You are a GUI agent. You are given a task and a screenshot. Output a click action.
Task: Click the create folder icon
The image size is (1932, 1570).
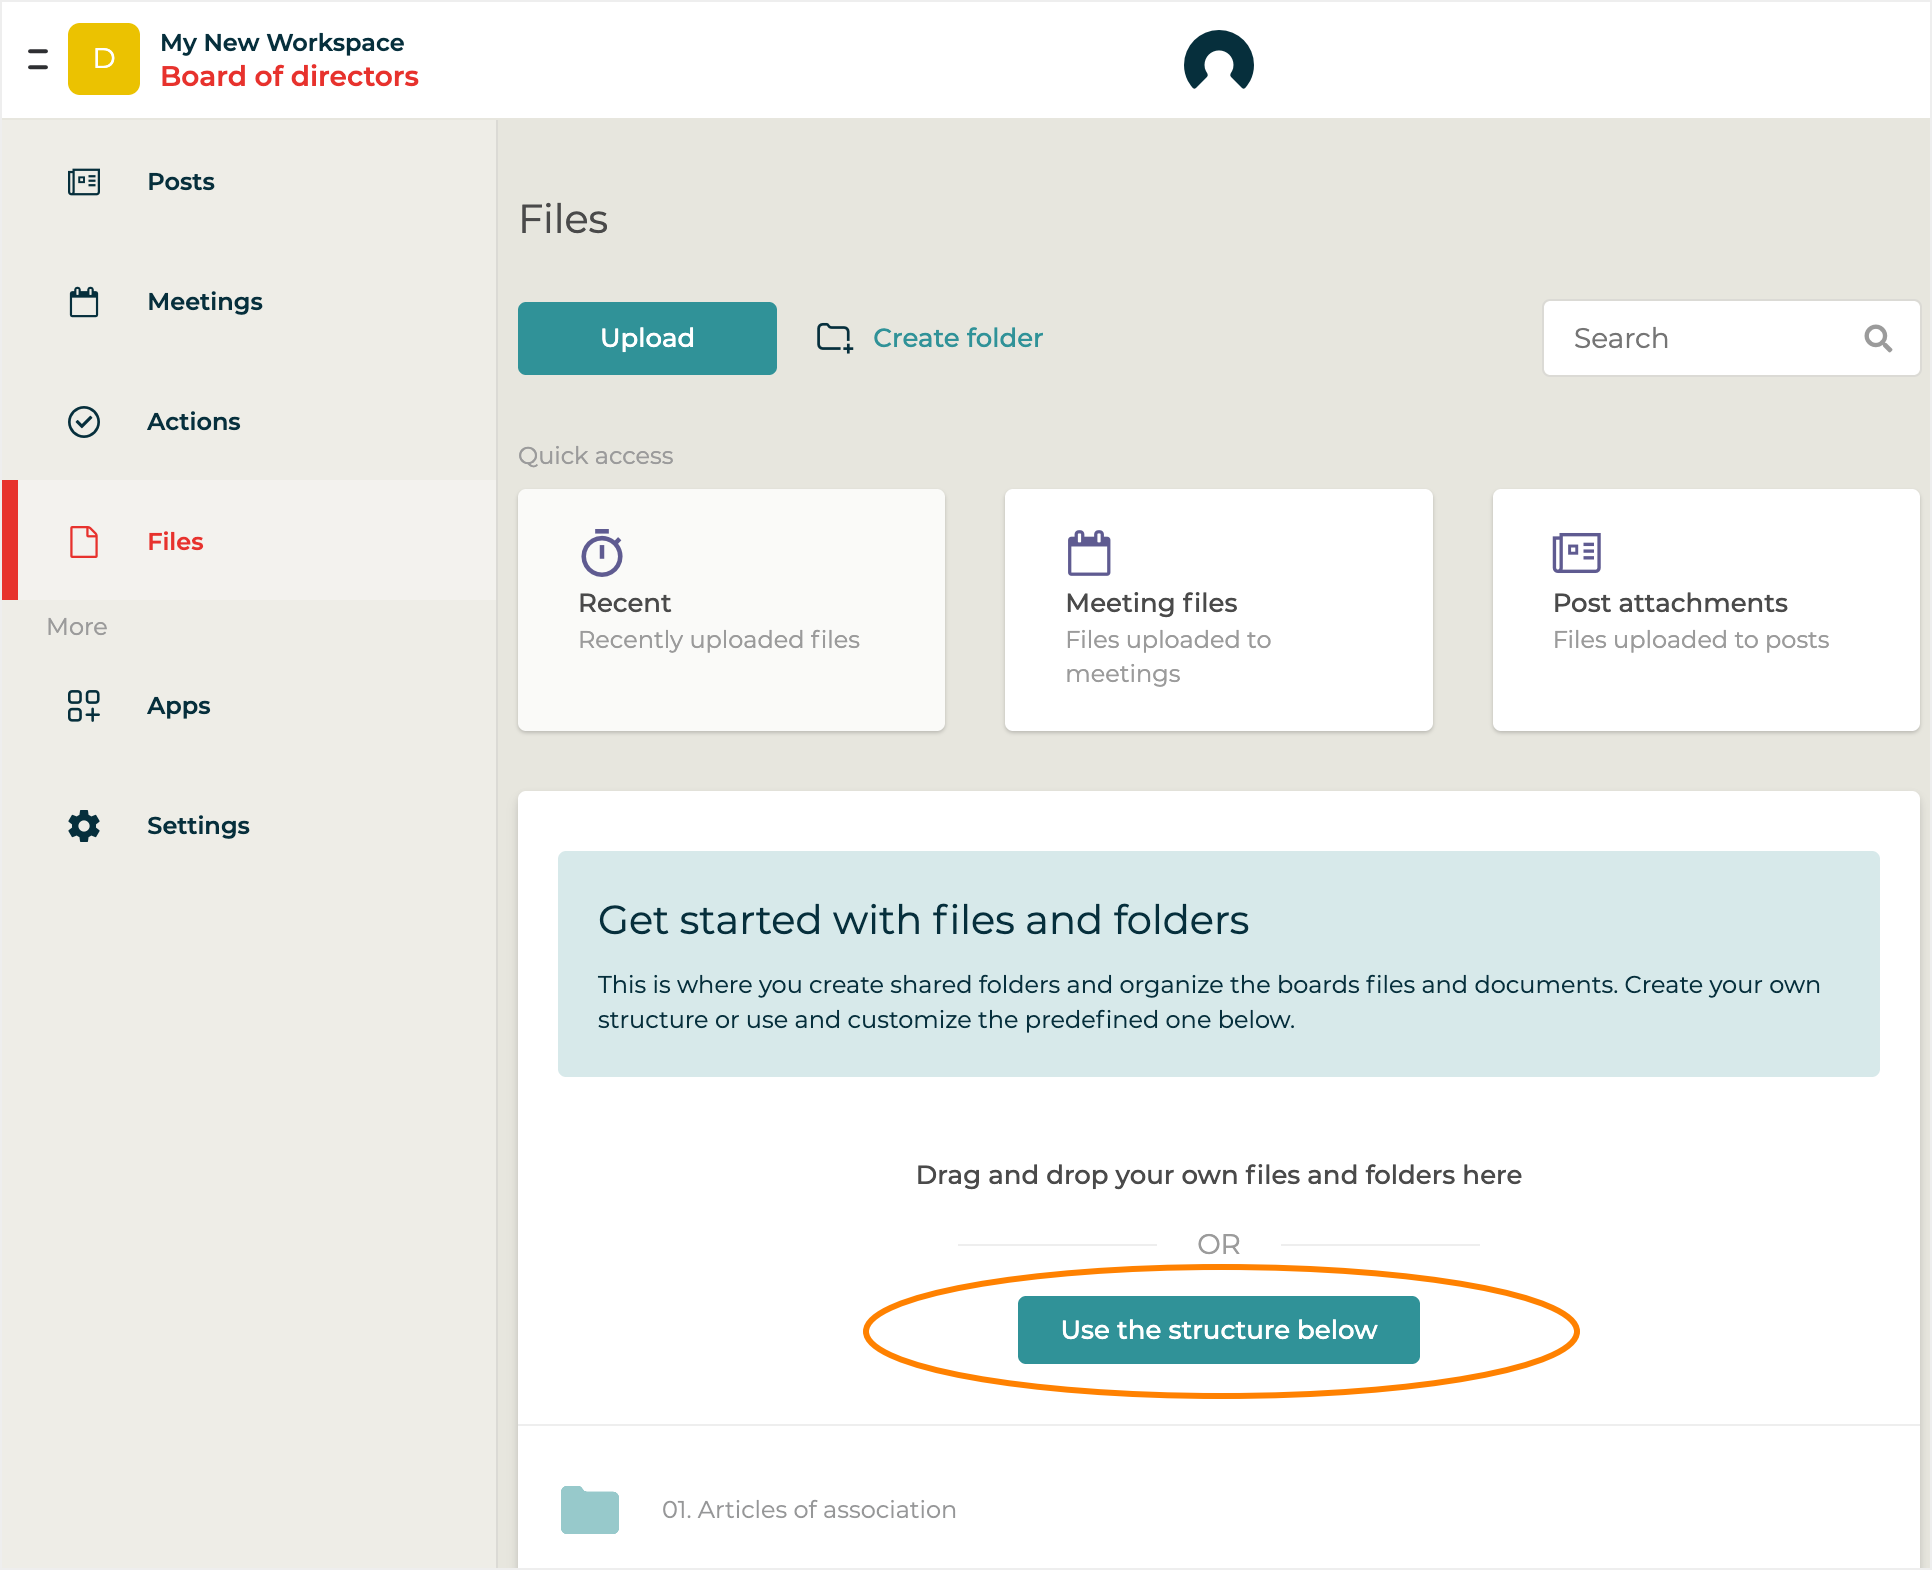834,338
